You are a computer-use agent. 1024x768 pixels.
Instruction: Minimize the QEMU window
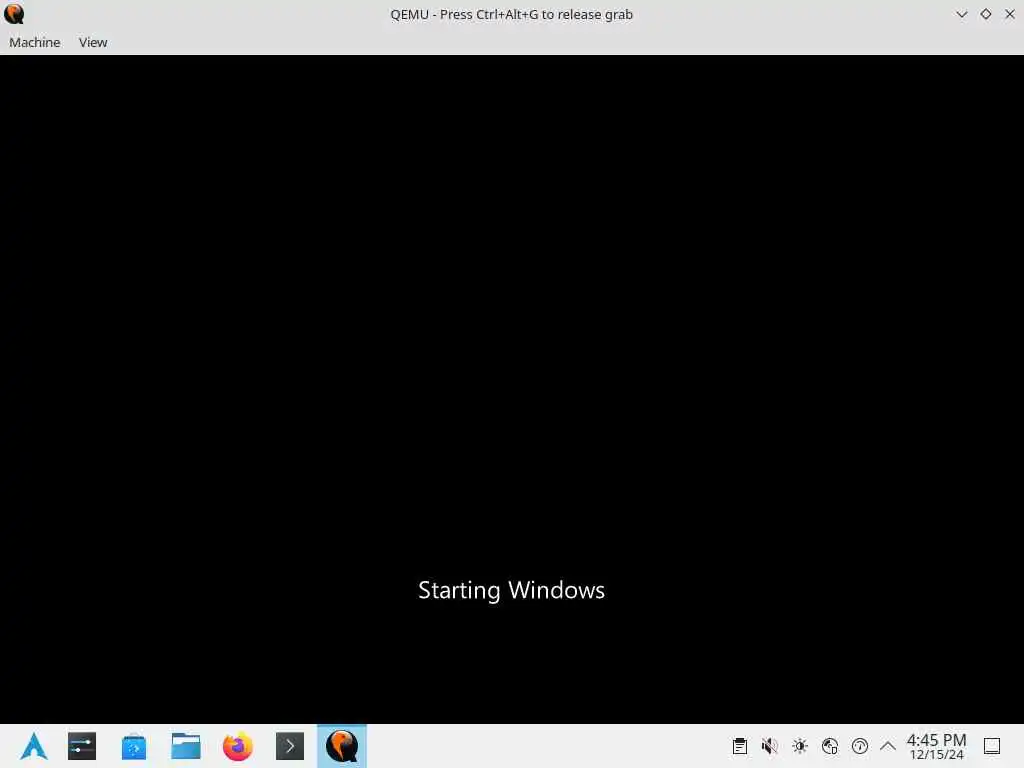click(961, 14)
